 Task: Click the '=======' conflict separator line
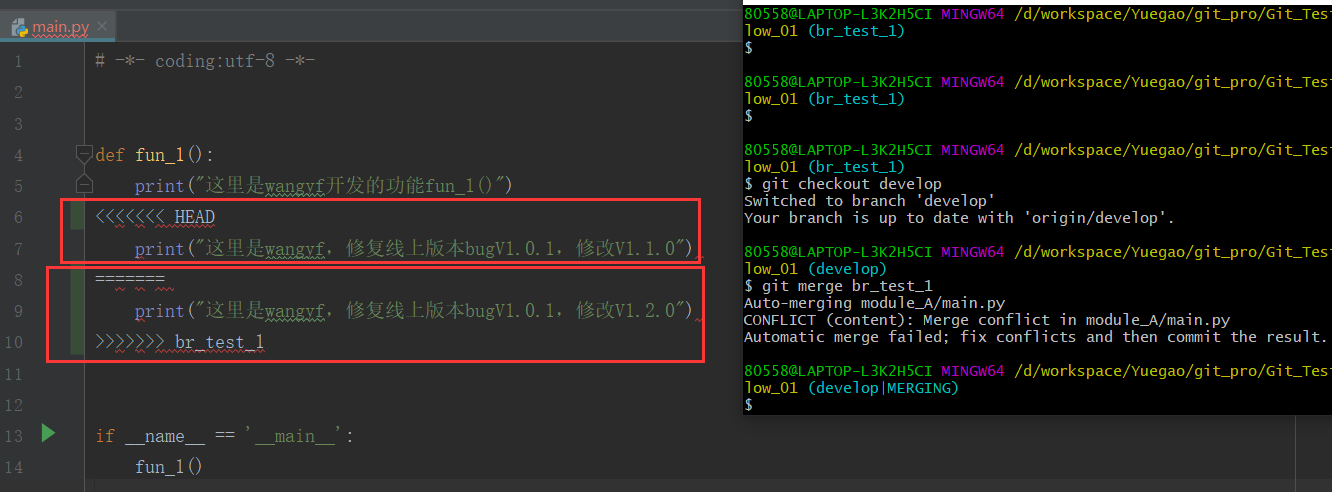(130, 279)
